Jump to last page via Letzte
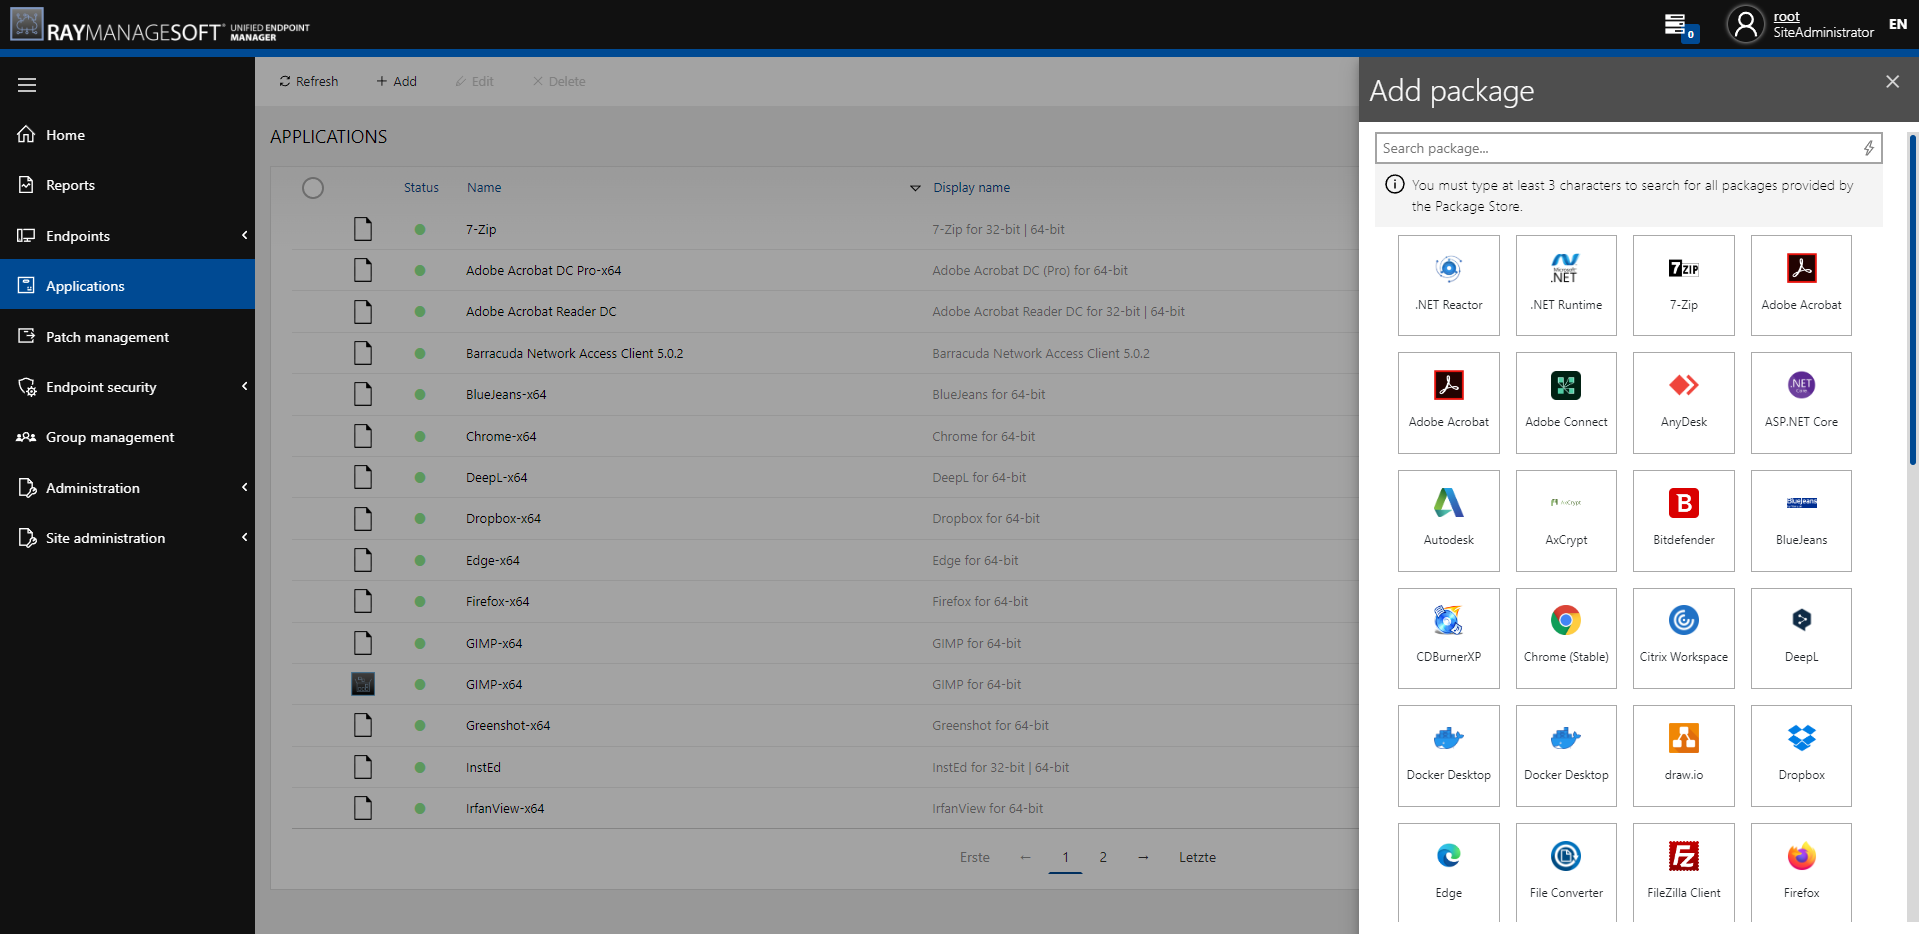Screen dimensions: 1919x934 [1197, 857]
